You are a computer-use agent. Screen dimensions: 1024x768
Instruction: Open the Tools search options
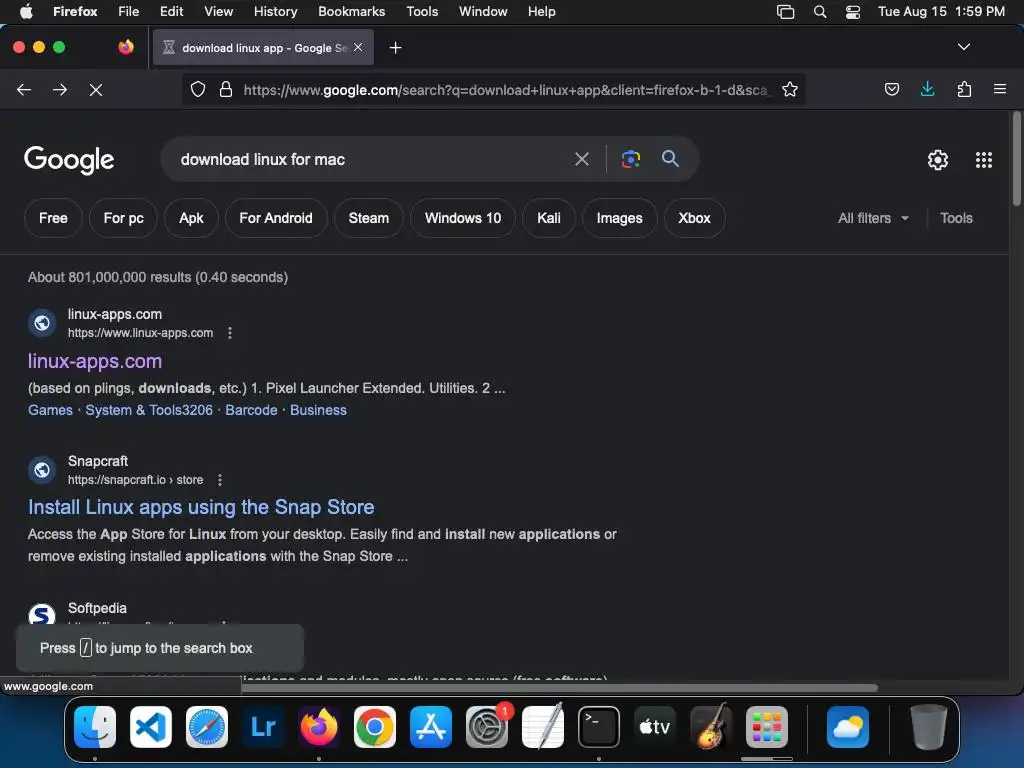click(956, 218)
